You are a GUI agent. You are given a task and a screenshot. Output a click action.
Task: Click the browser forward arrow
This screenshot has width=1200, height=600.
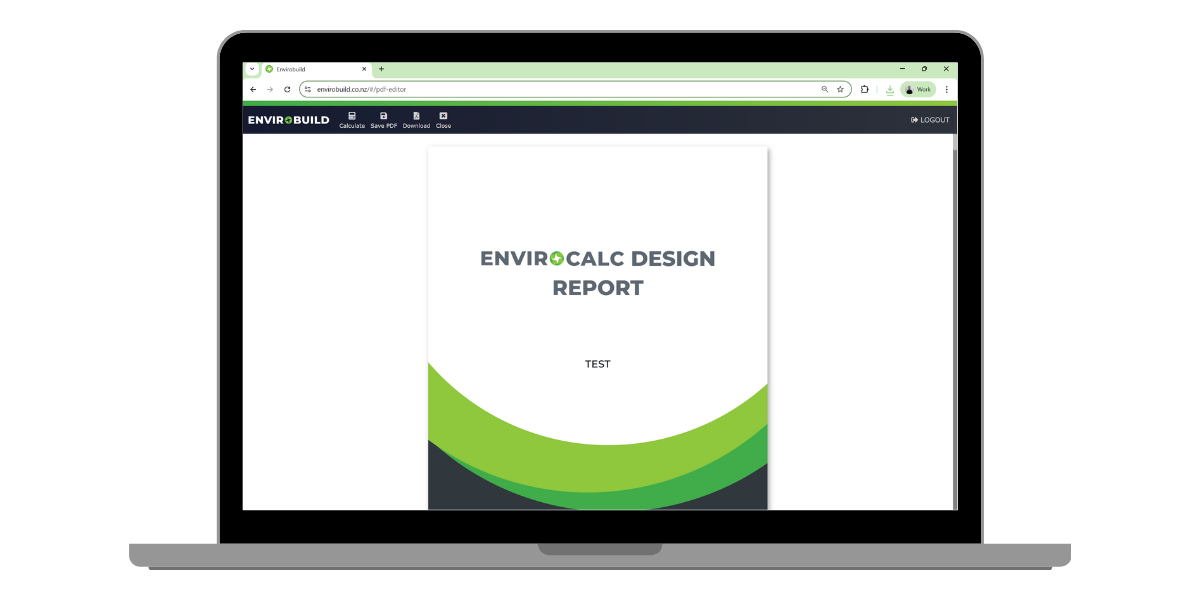coord(270,89)
